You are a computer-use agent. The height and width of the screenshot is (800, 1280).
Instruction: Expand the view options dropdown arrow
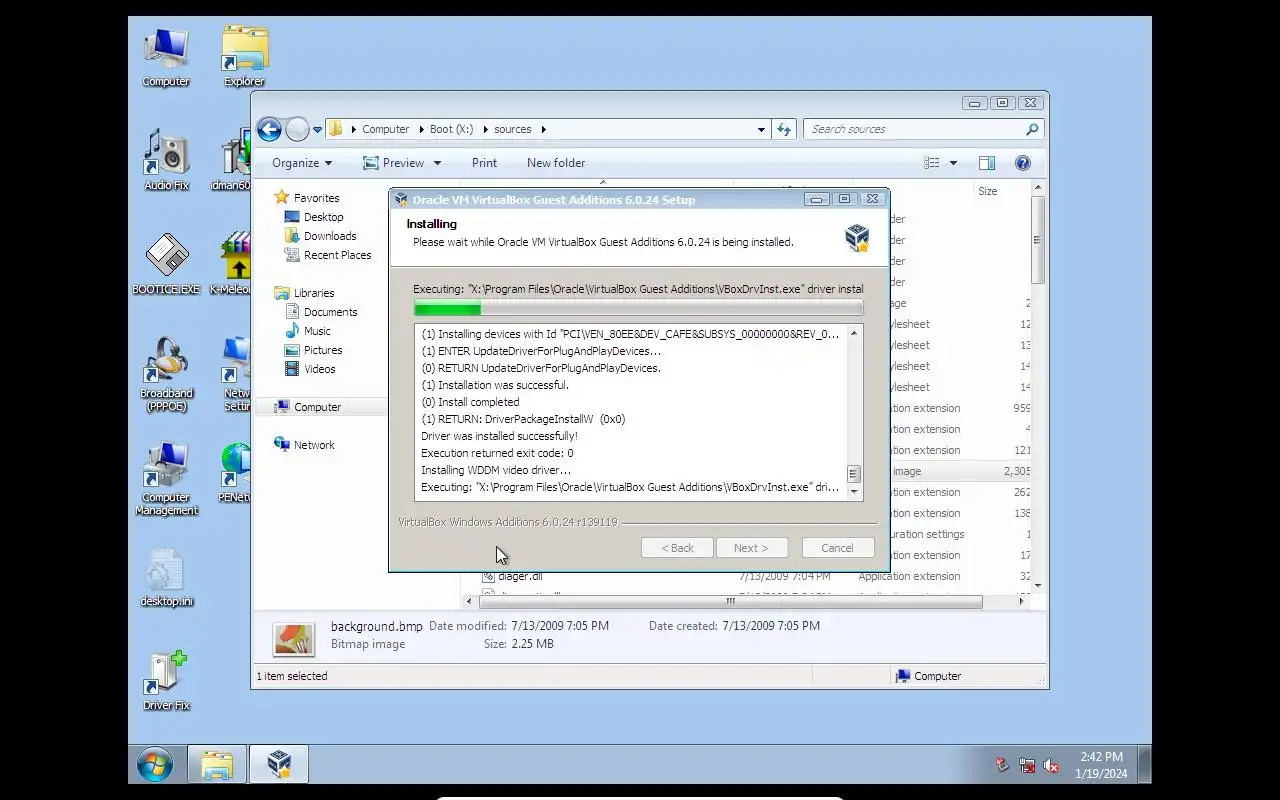pos(953,163)
